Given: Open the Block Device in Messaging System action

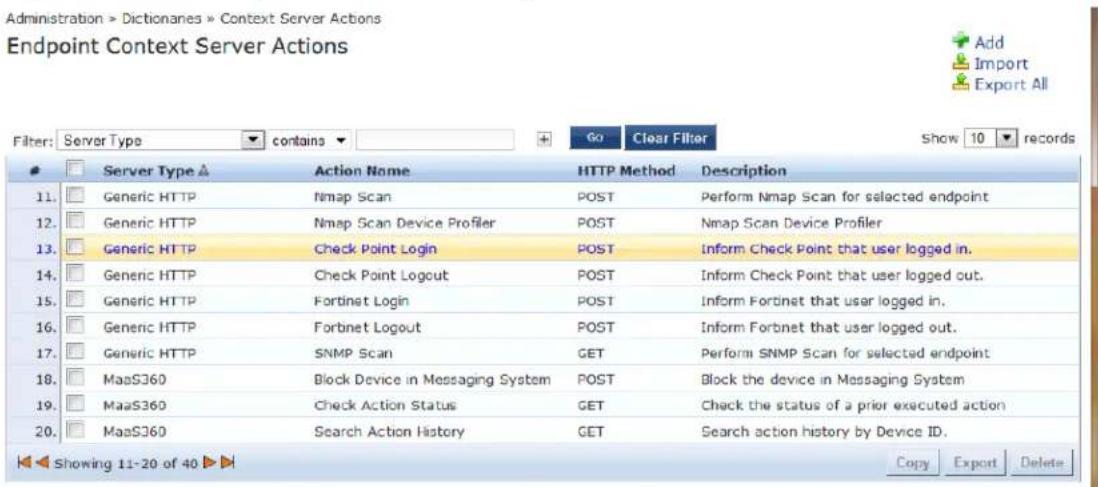Looking at the screenshot, I should (432, 378).
